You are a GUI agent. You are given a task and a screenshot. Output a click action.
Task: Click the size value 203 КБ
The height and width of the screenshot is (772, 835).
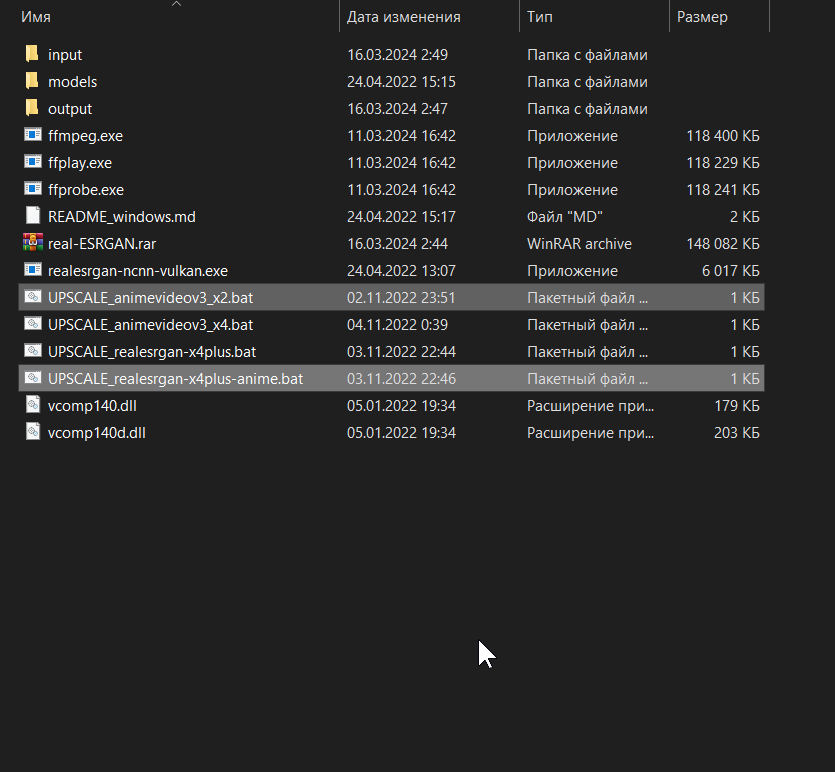click(x=736, y=433)
